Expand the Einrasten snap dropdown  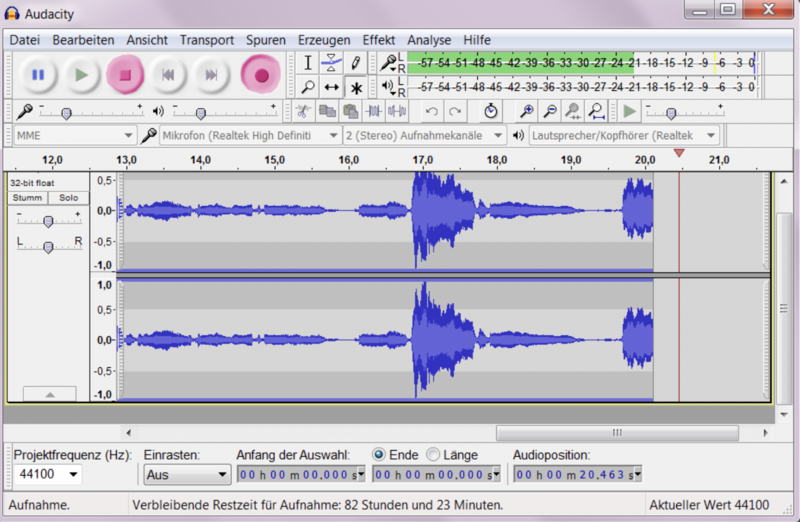(x=187, y=475)
